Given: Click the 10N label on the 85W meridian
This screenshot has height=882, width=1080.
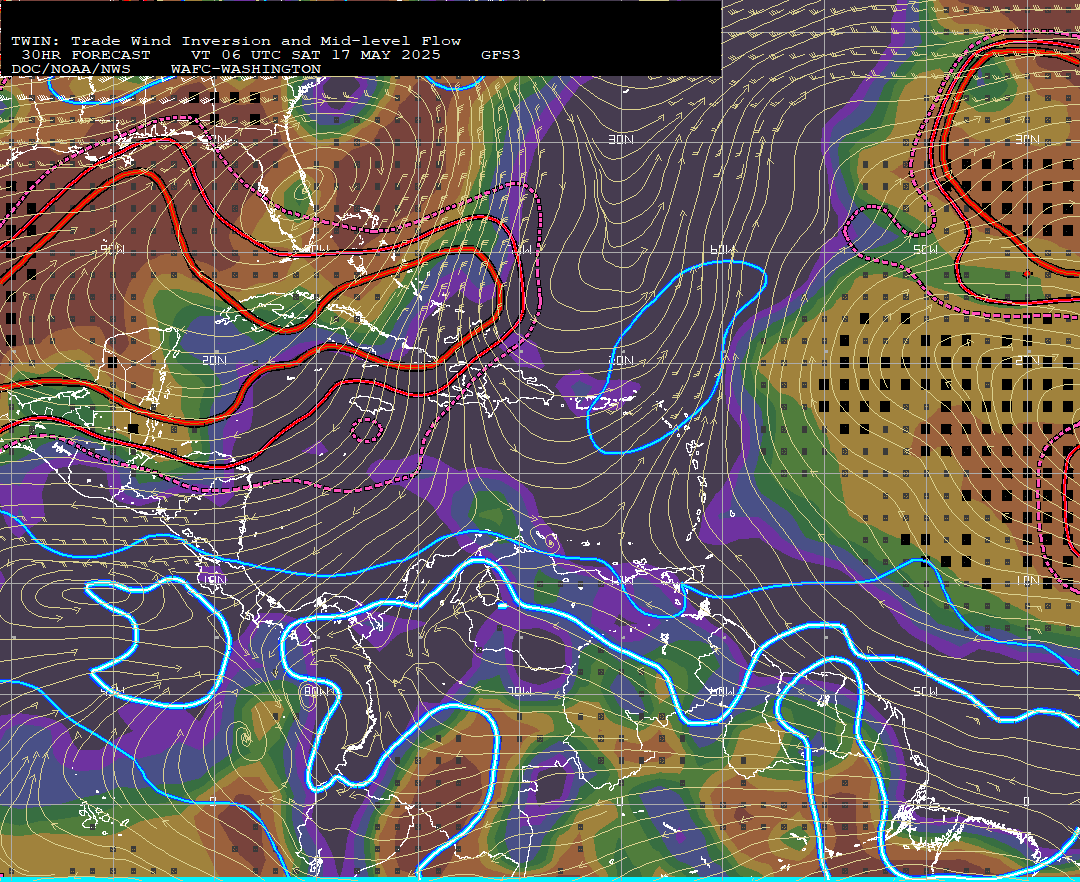Looking at the screenshot, I should [x=214, y=580].
